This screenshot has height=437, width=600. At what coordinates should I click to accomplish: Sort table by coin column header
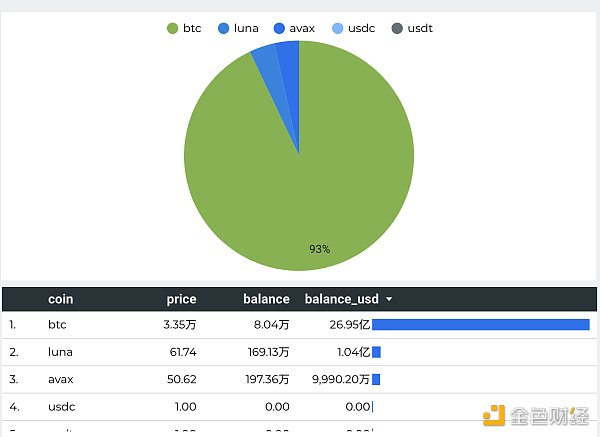pyautogui.click(x=60, y=299)
